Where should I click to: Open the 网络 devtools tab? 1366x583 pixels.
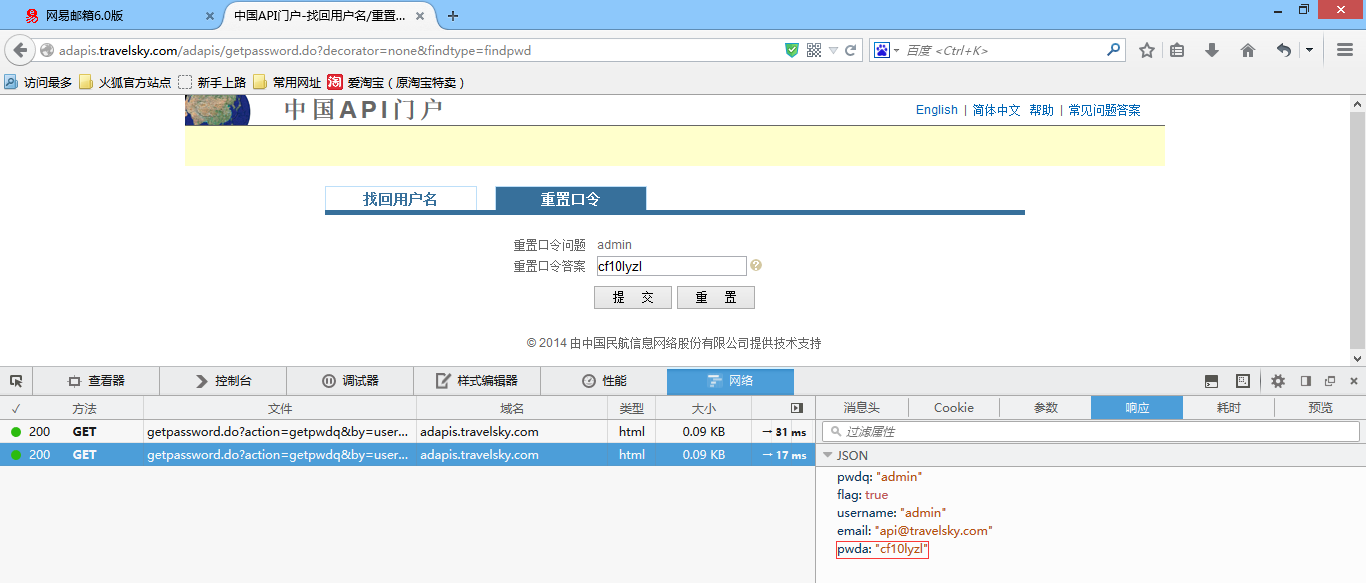pyautogui.click(x=730, y=381)
